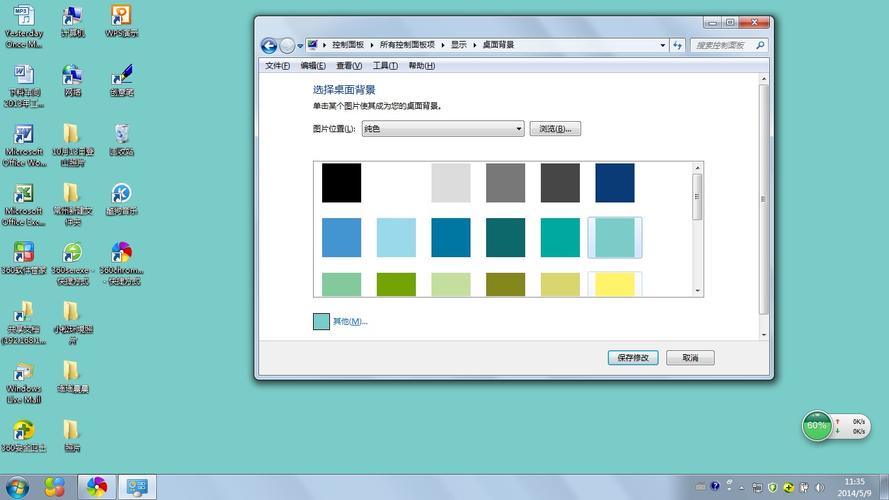The image size is (889, 500).
Task: Open the 工具(T) menu
Action: [x=385, y=66]
